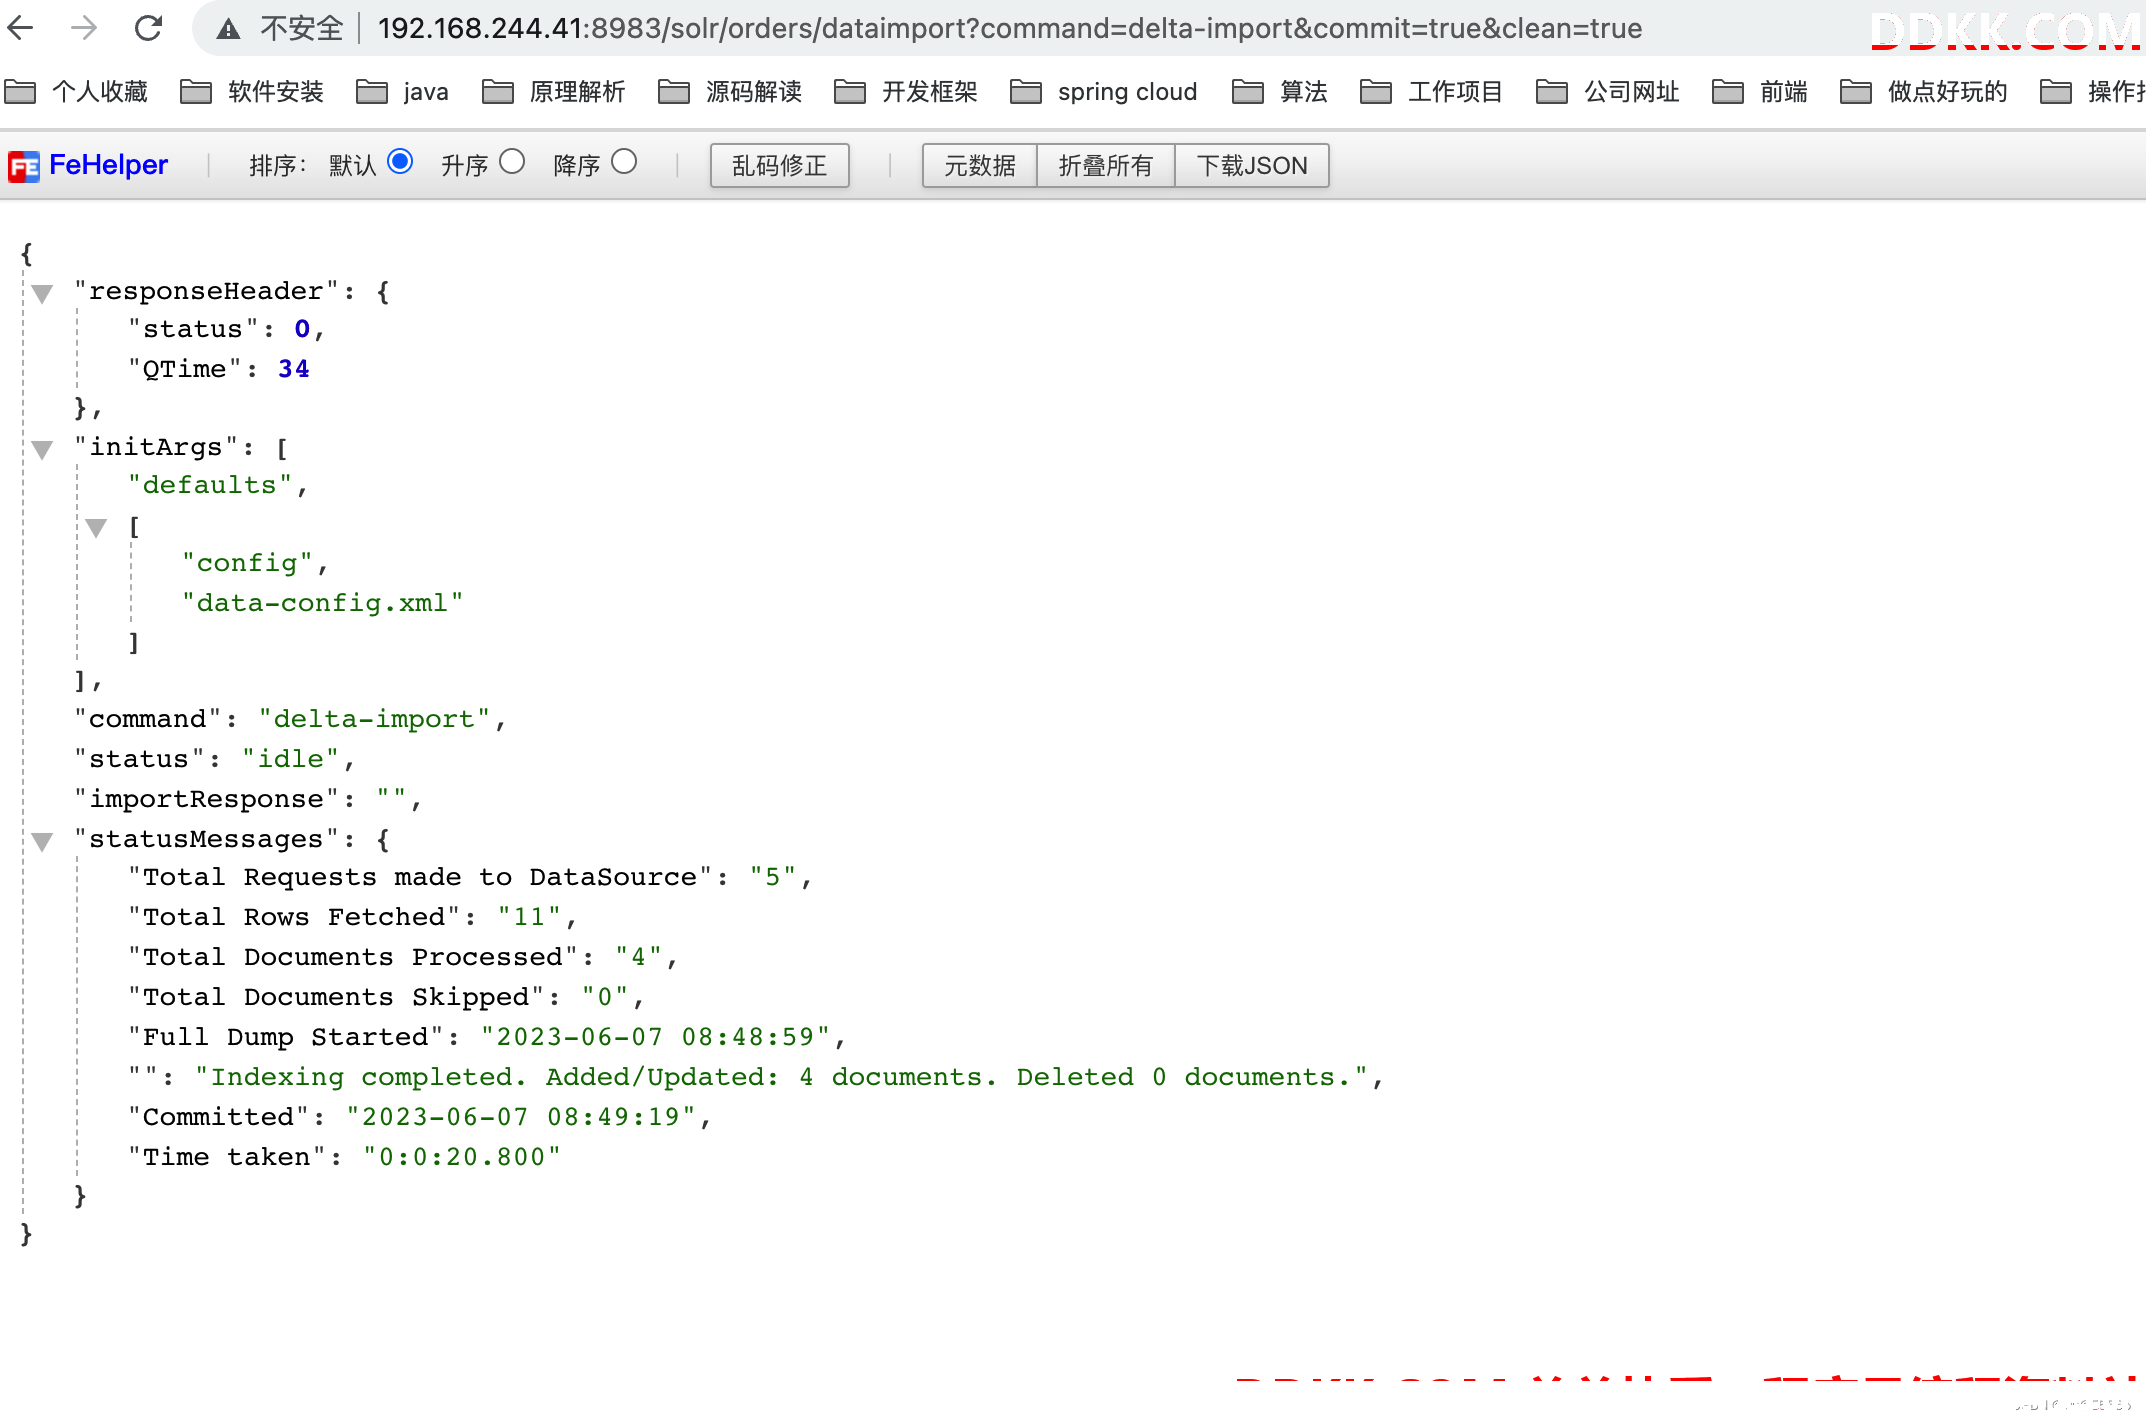Click the "importResponse" key
This screenshot has height=1420, width=2146.
(x=207, y=799)
